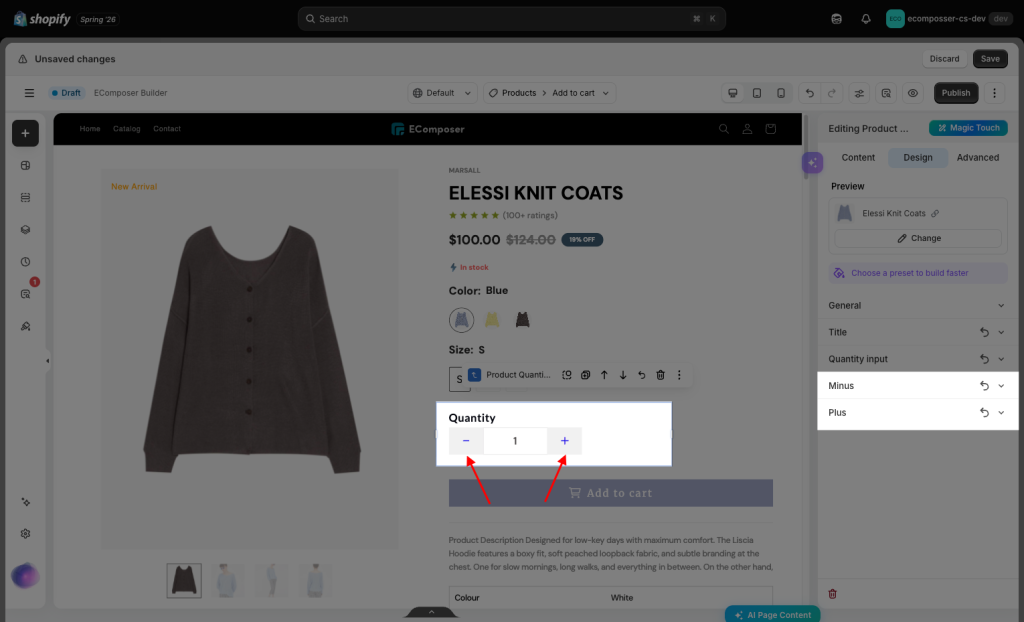Select the yellow color variant swatch
The image size is (1024, 622).
[492, 319]
